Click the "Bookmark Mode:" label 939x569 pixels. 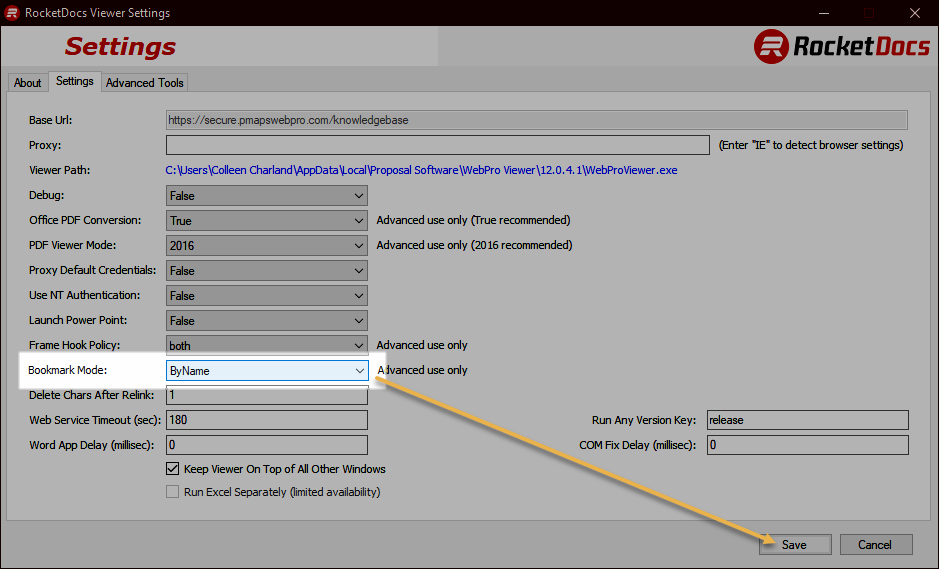tap(68, 370)
